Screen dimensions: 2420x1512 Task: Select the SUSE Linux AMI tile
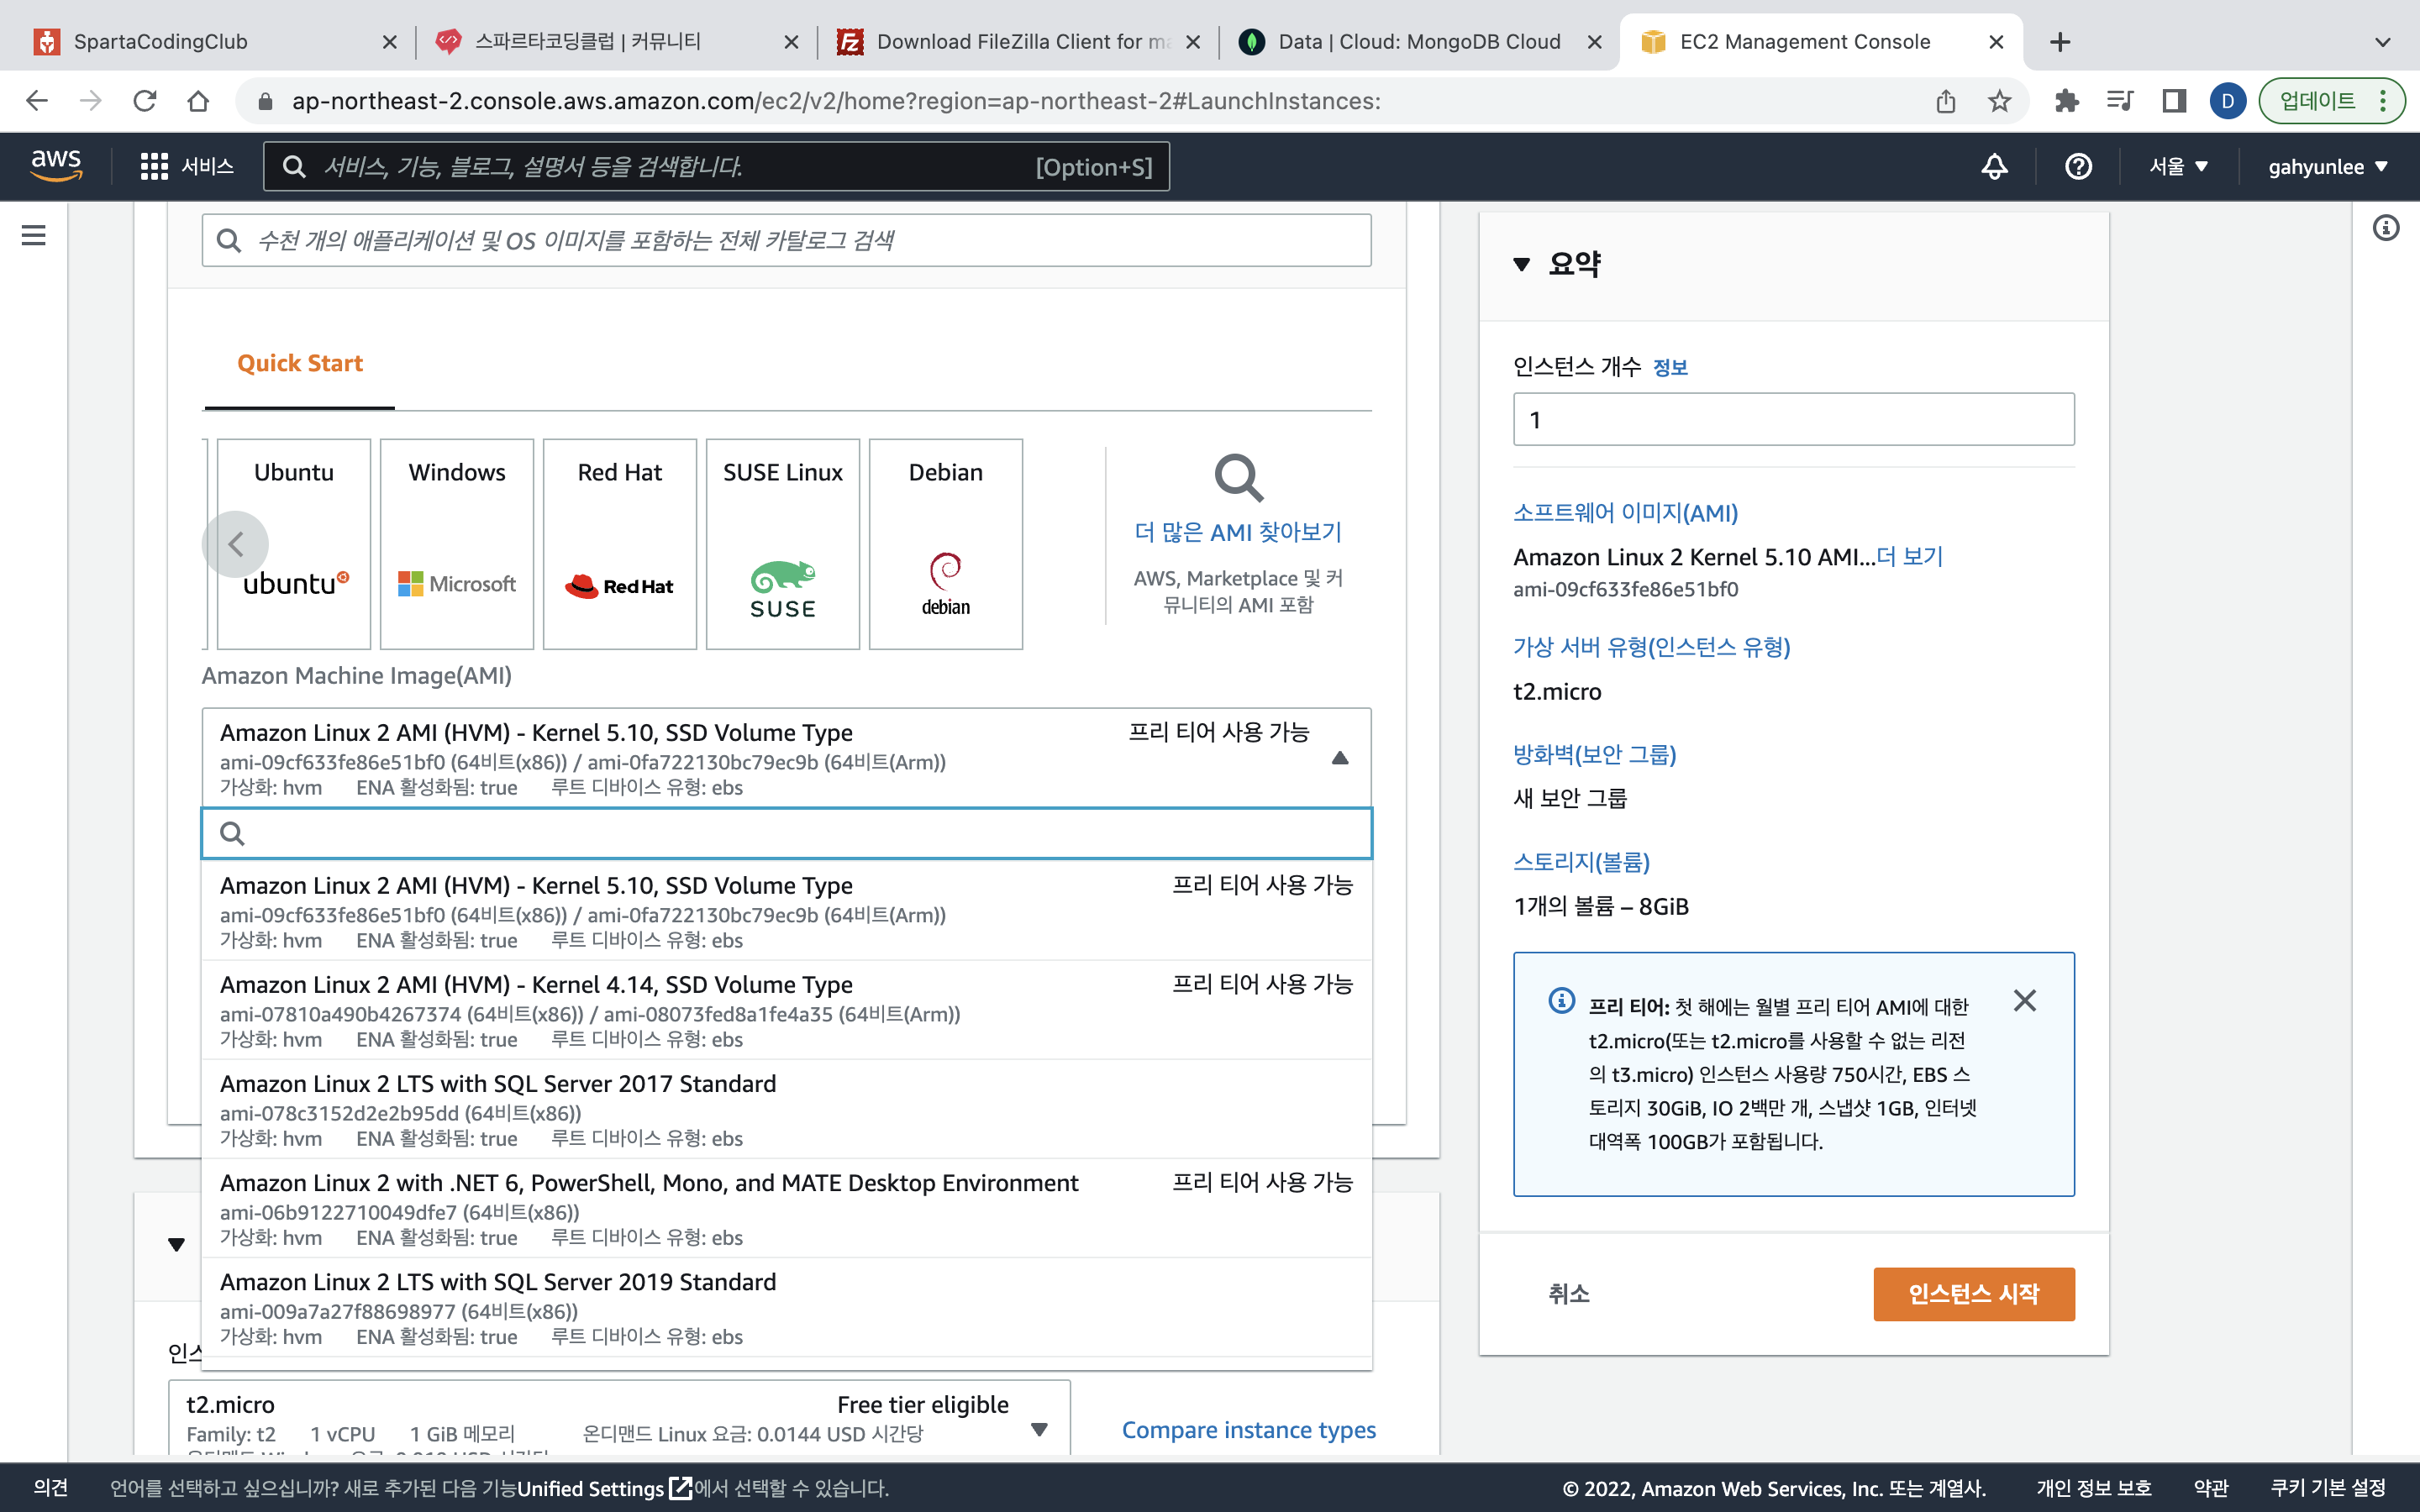(783, 544)
